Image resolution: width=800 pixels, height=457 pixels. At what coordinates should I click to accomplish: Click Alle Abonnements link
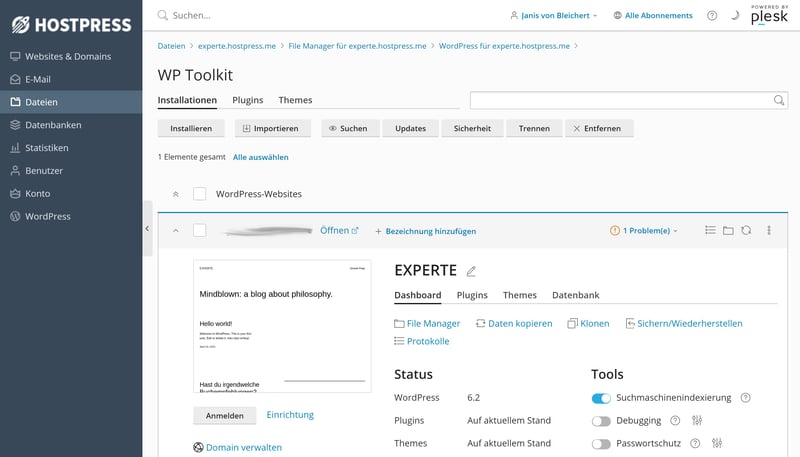pyautogui.click(x=653, y=15)
